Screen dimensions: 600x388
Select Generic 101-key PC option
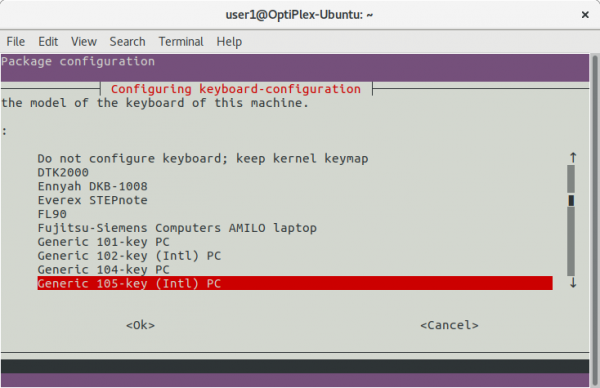295,242
